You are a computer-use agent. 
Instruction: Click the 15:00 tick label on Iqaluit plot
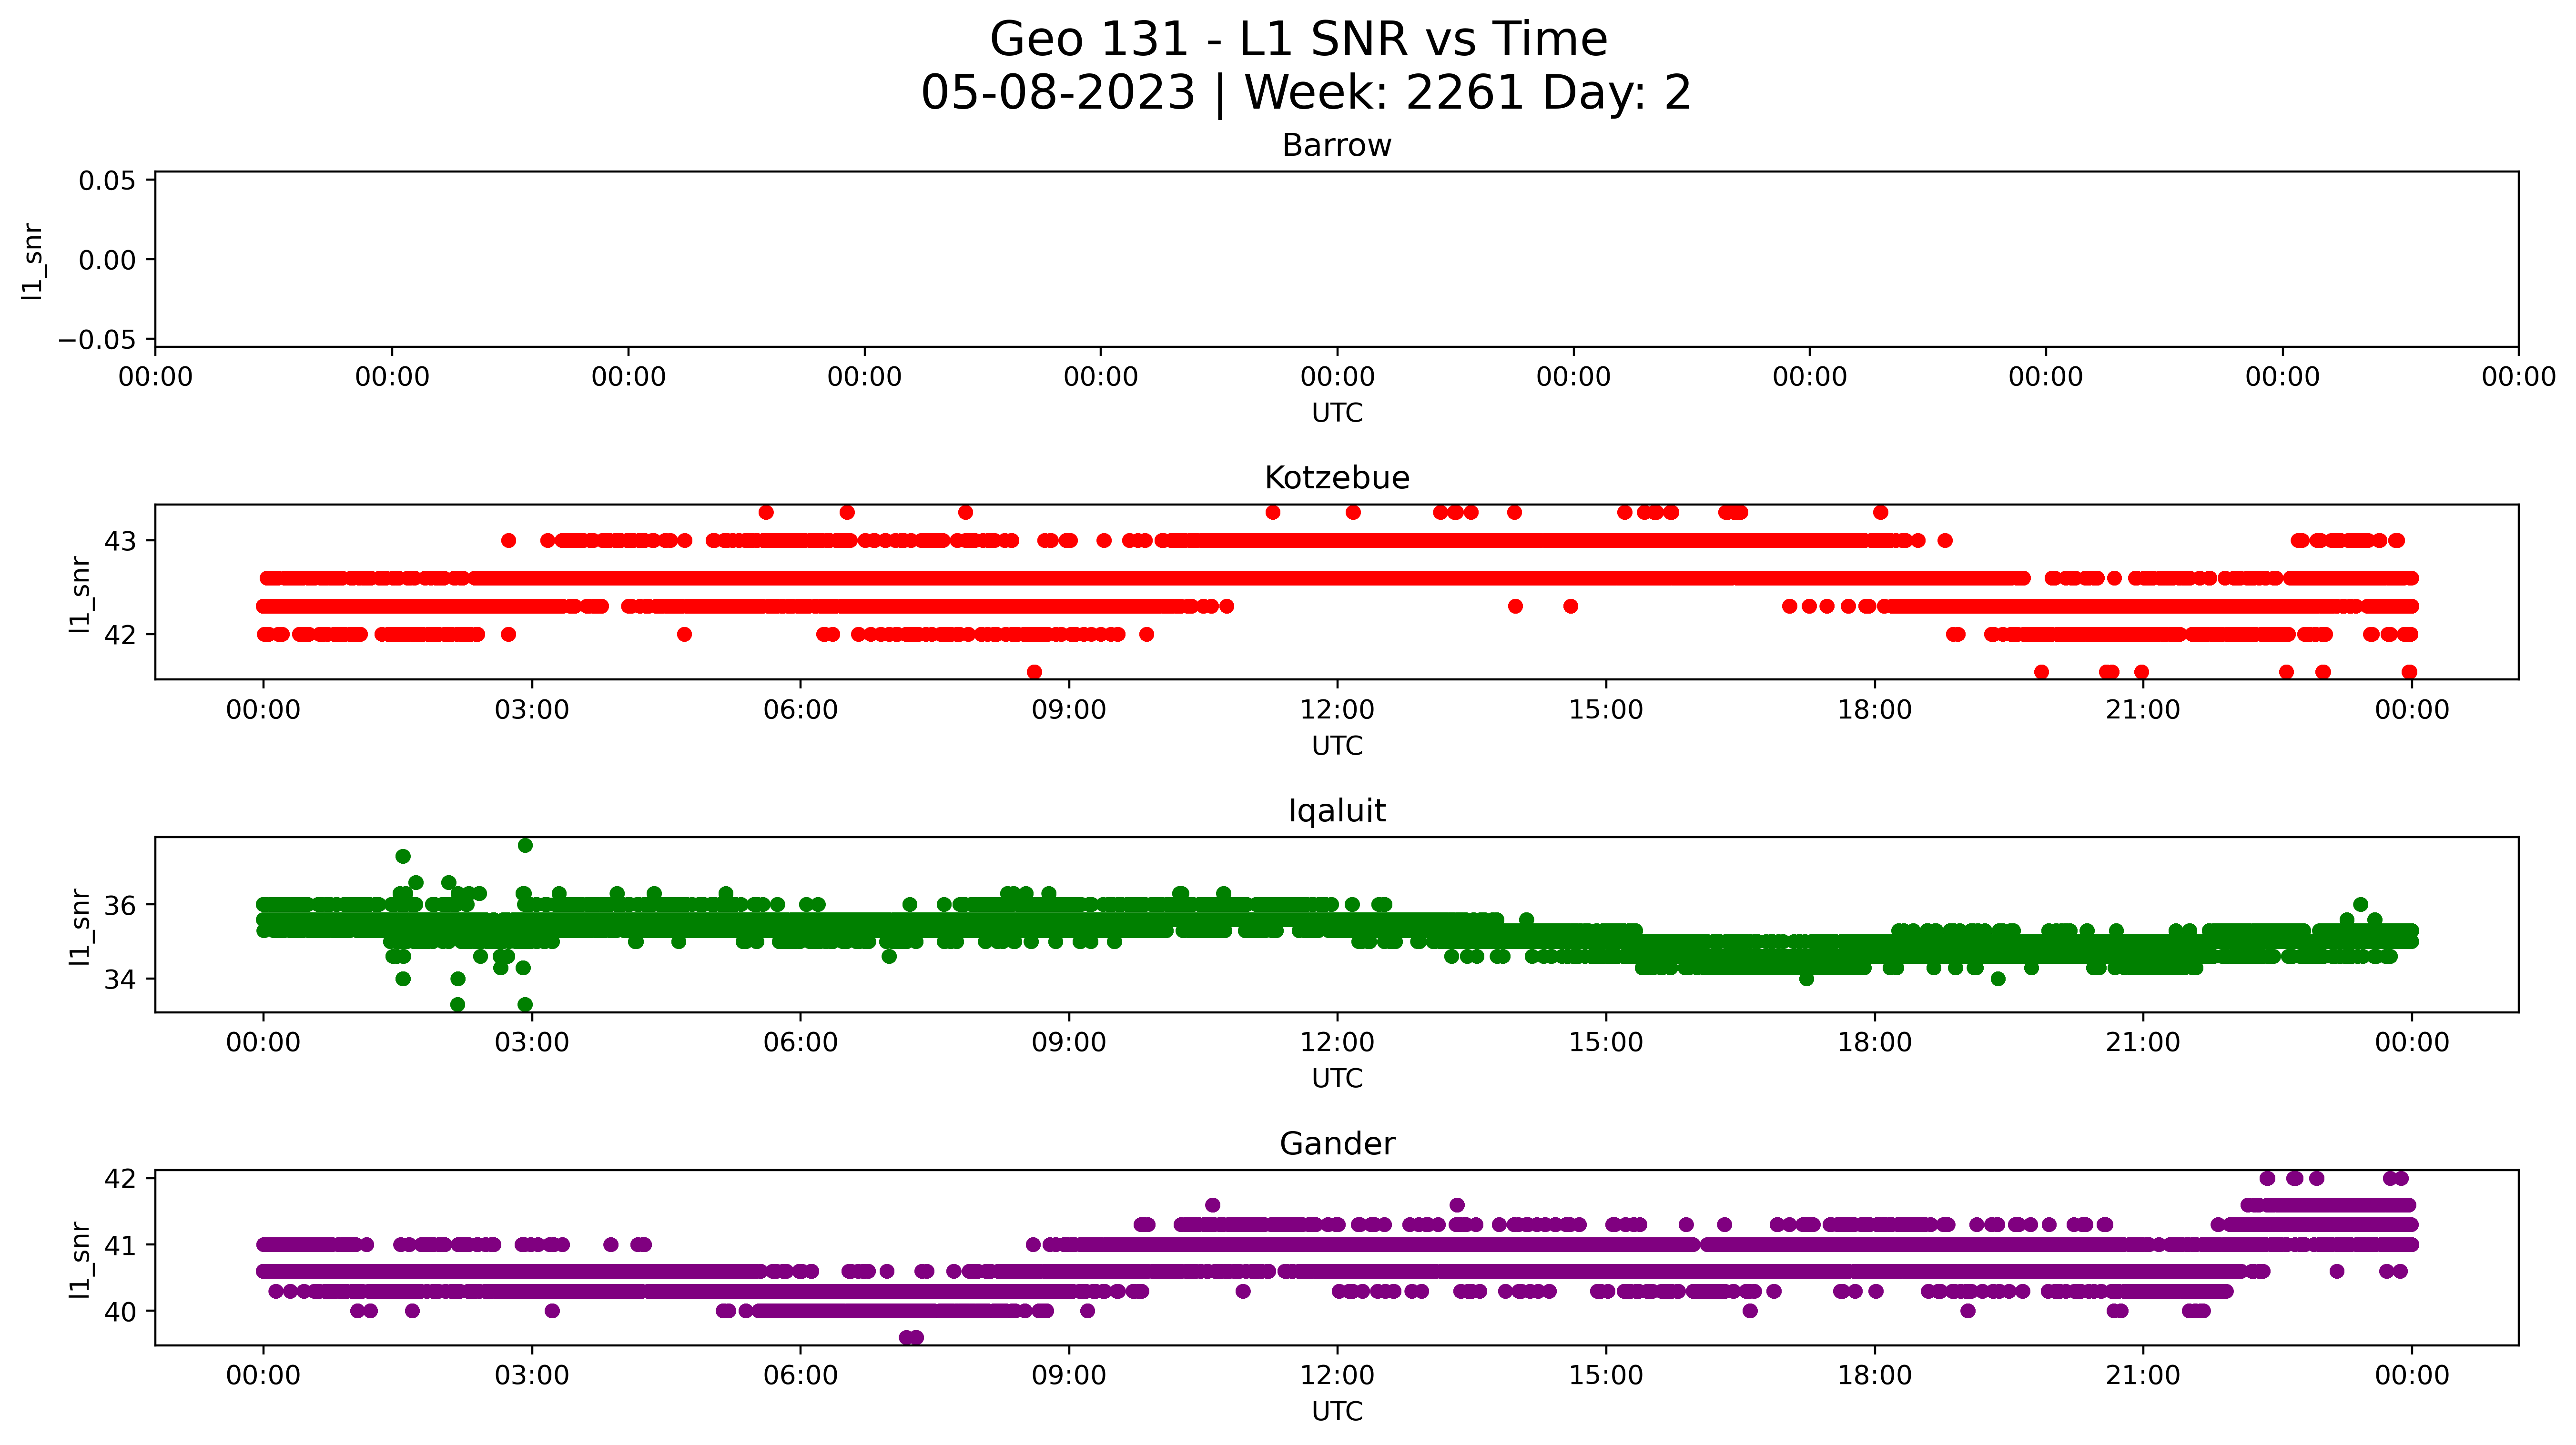[1606, 1043]
